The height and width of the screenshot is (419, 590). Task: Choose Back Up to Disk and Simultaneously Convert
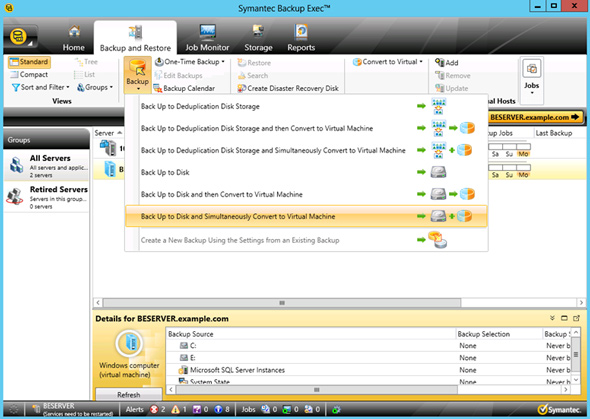tap(307, 216)
